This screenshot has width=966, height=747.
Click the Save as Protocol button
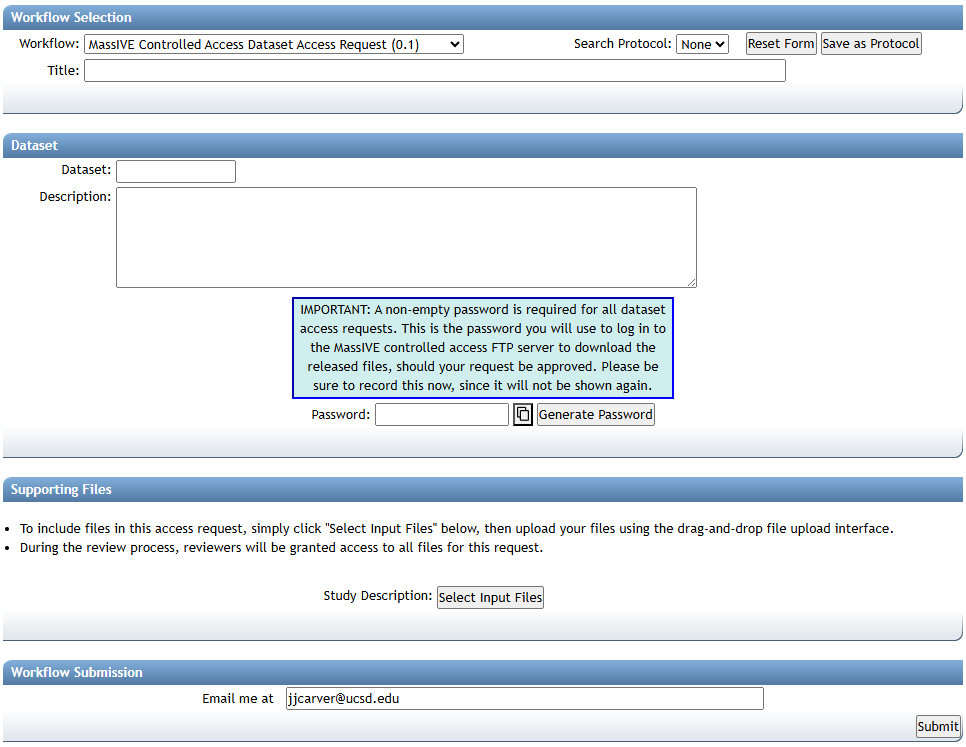tap(871, 44)
